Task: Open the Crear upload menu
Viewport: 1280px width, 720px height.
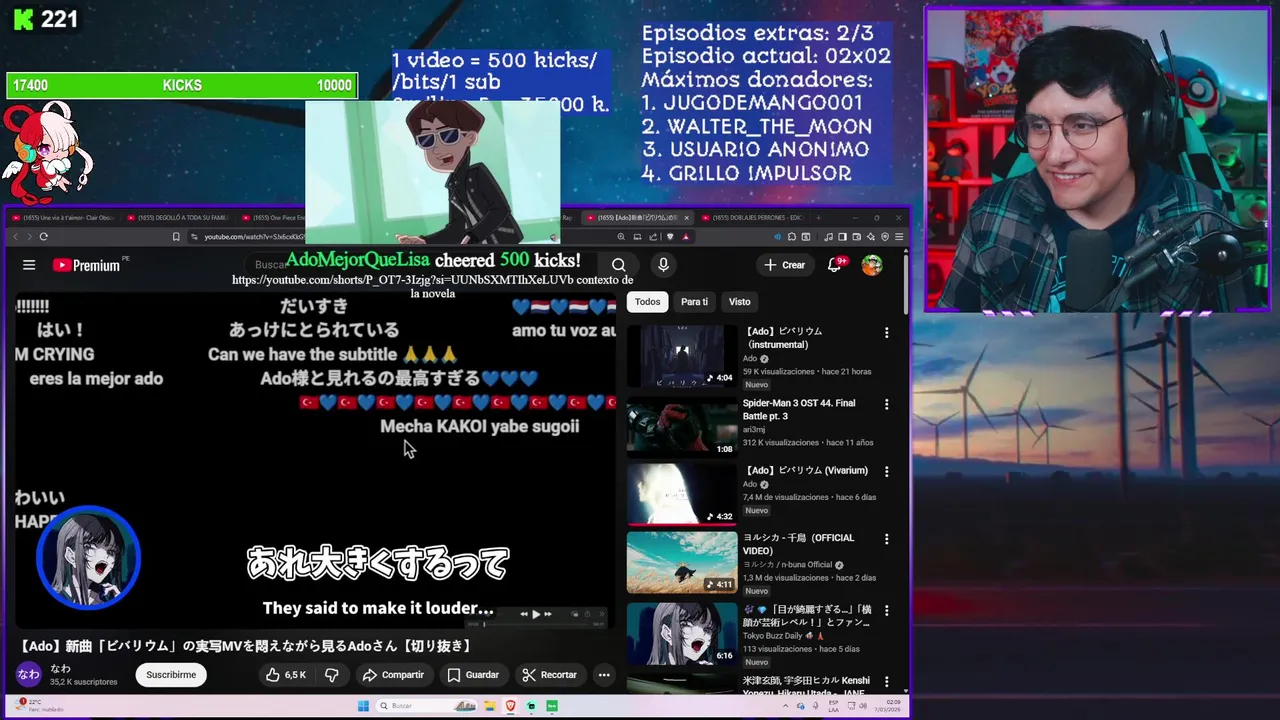Action: coord(785,265)
